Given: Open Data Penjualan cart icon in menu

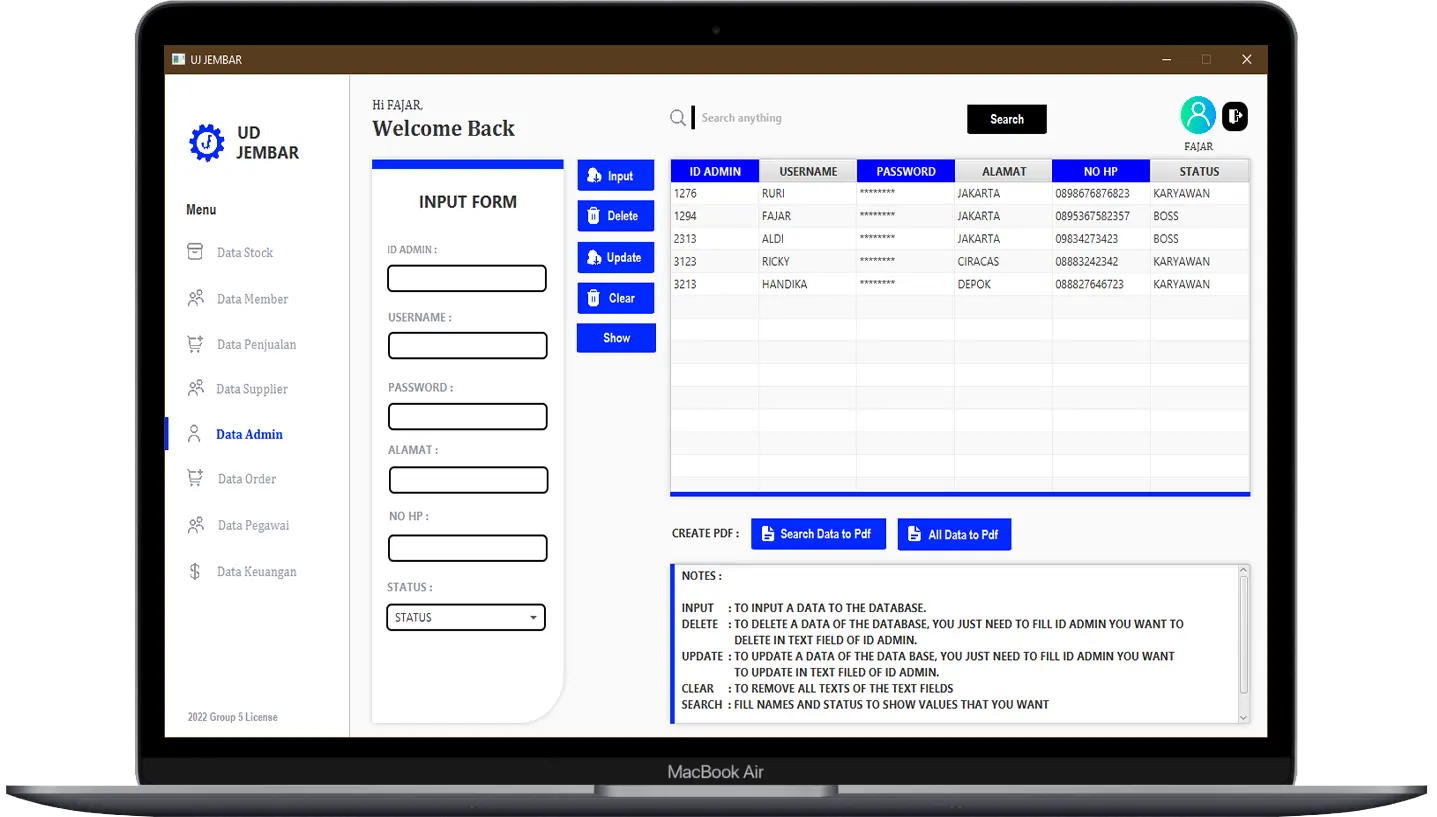Looking at the screenshot, I should pos(195,344).
